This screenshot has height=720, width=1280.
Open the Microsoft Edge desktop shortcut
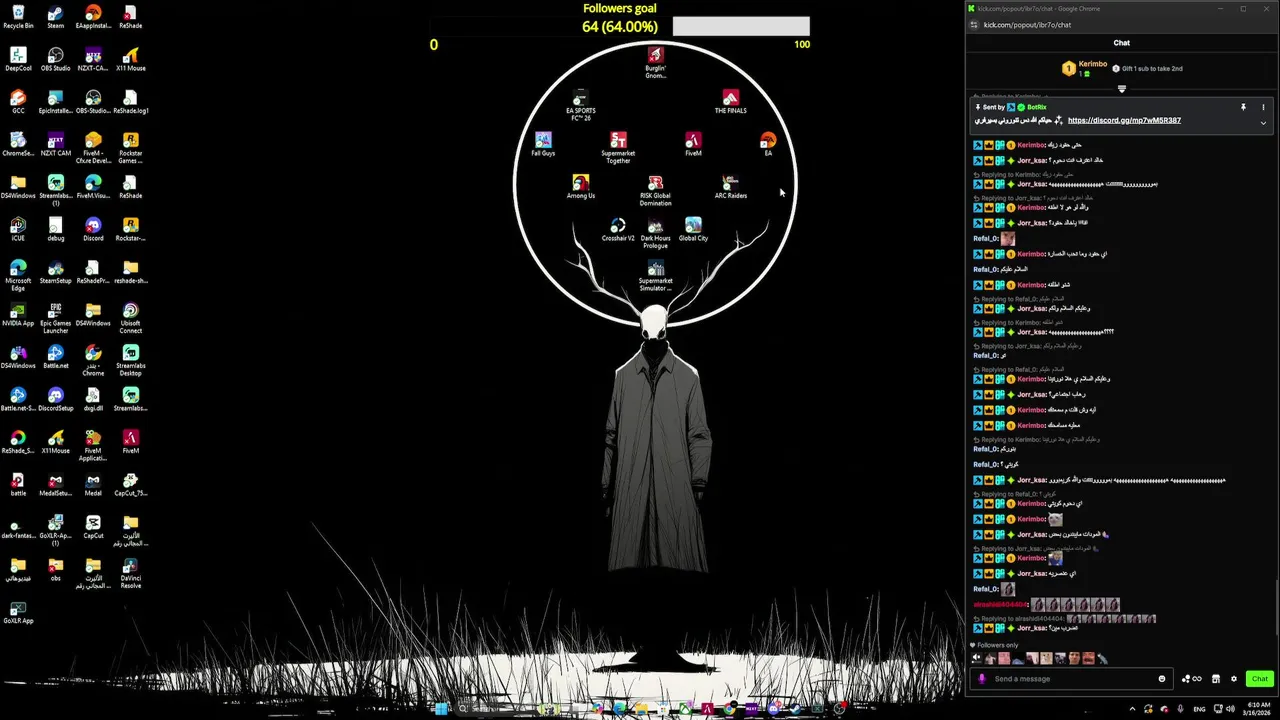pyautogui.click(x=18, y=276)
